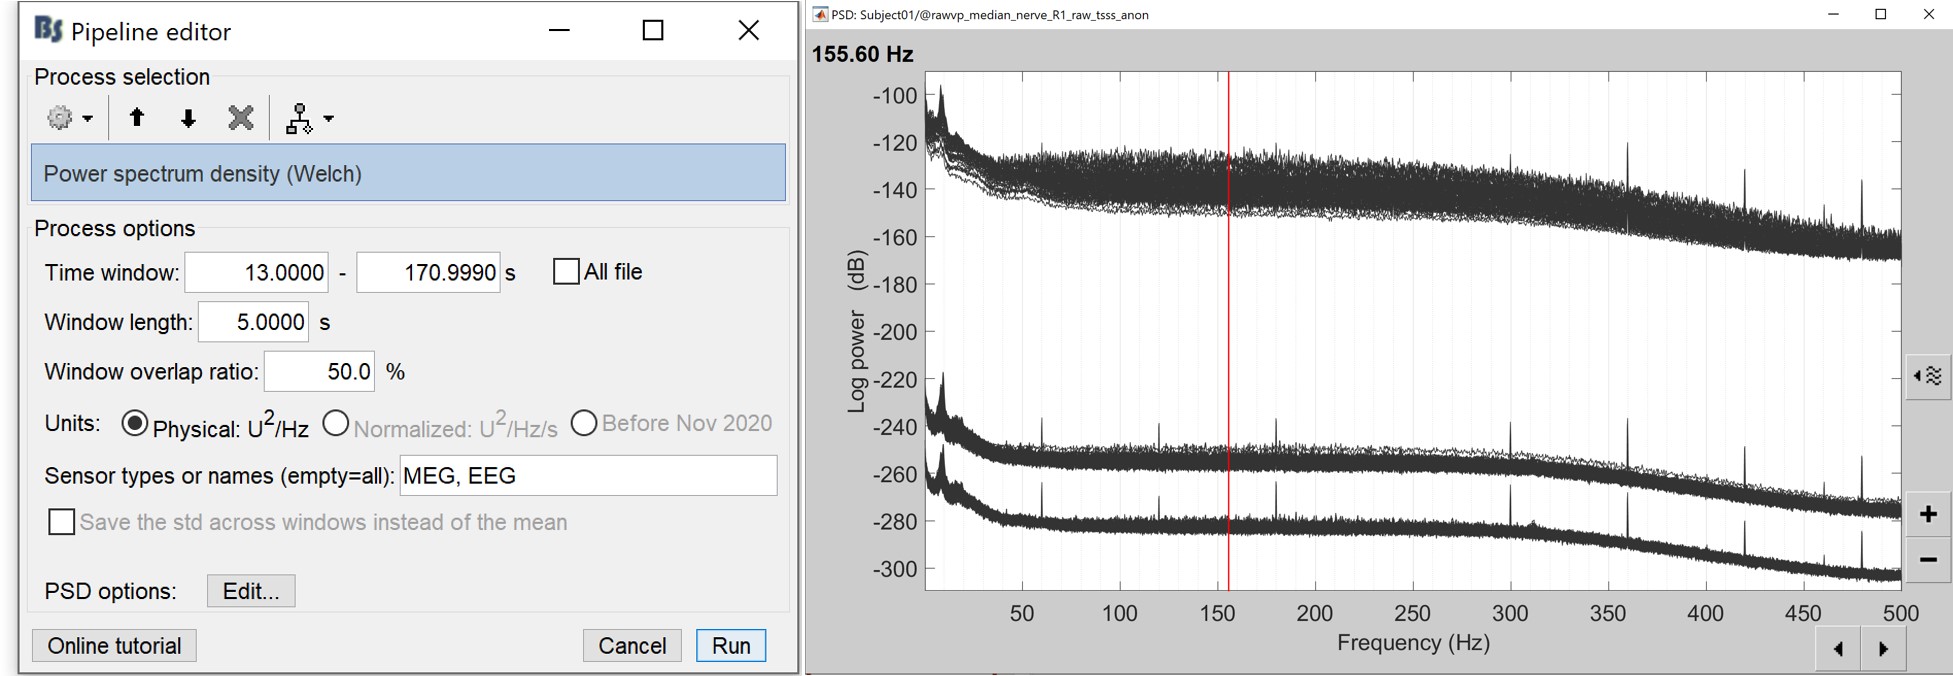1953x676 pixels.
Task: Delete selected process with X icon
Action: pos(240,118)
